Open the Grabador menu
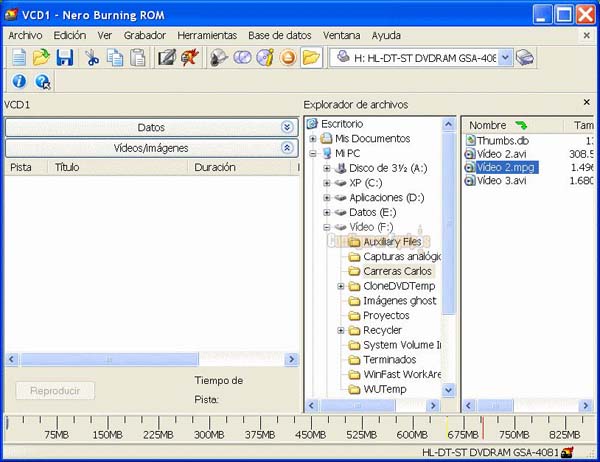Image resolution: width=600 pixels, height=462 pixels. click(x=145, y=35)
